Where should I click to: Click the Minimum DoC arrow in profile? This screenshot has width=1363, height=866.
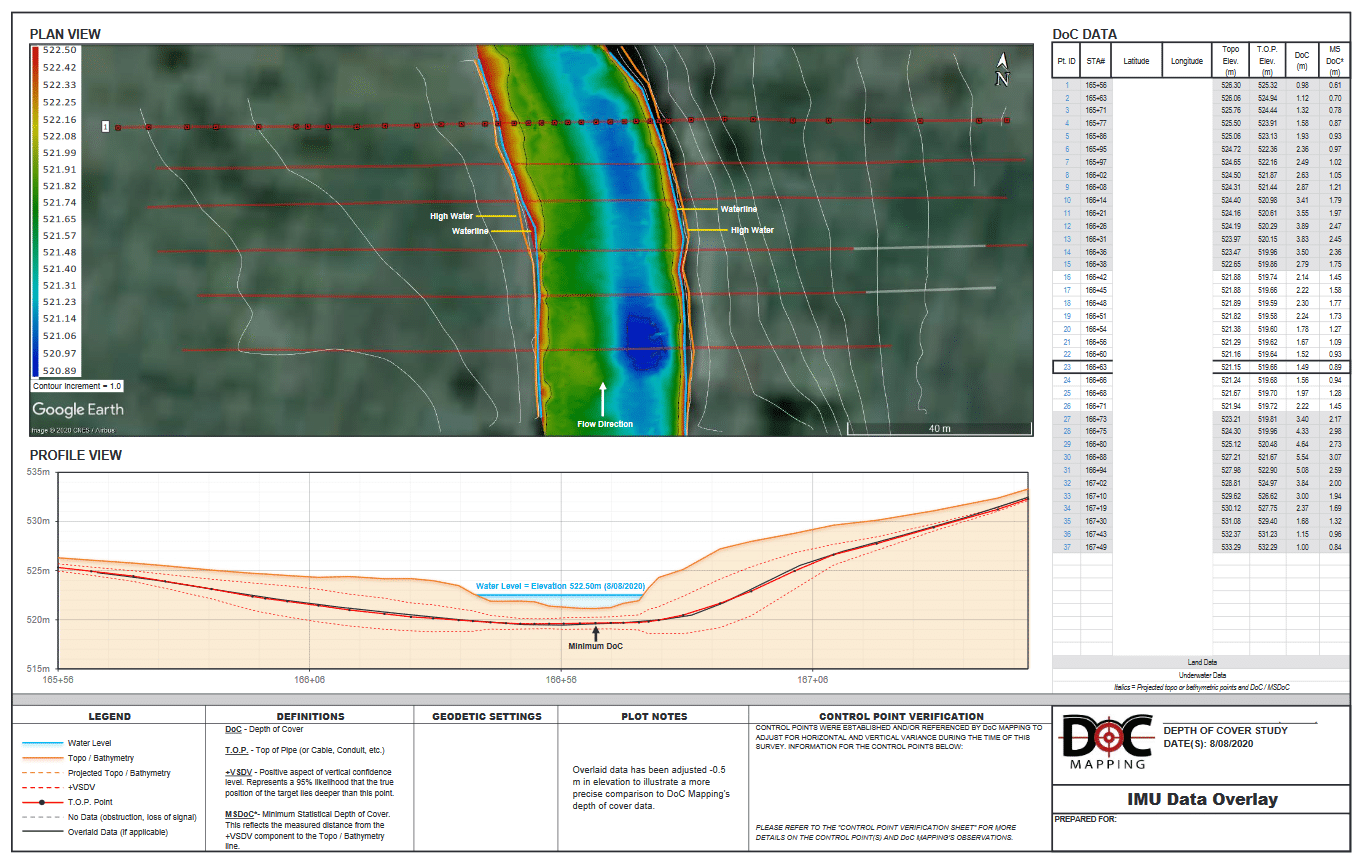pyautogui.click(x=596, y=632)
